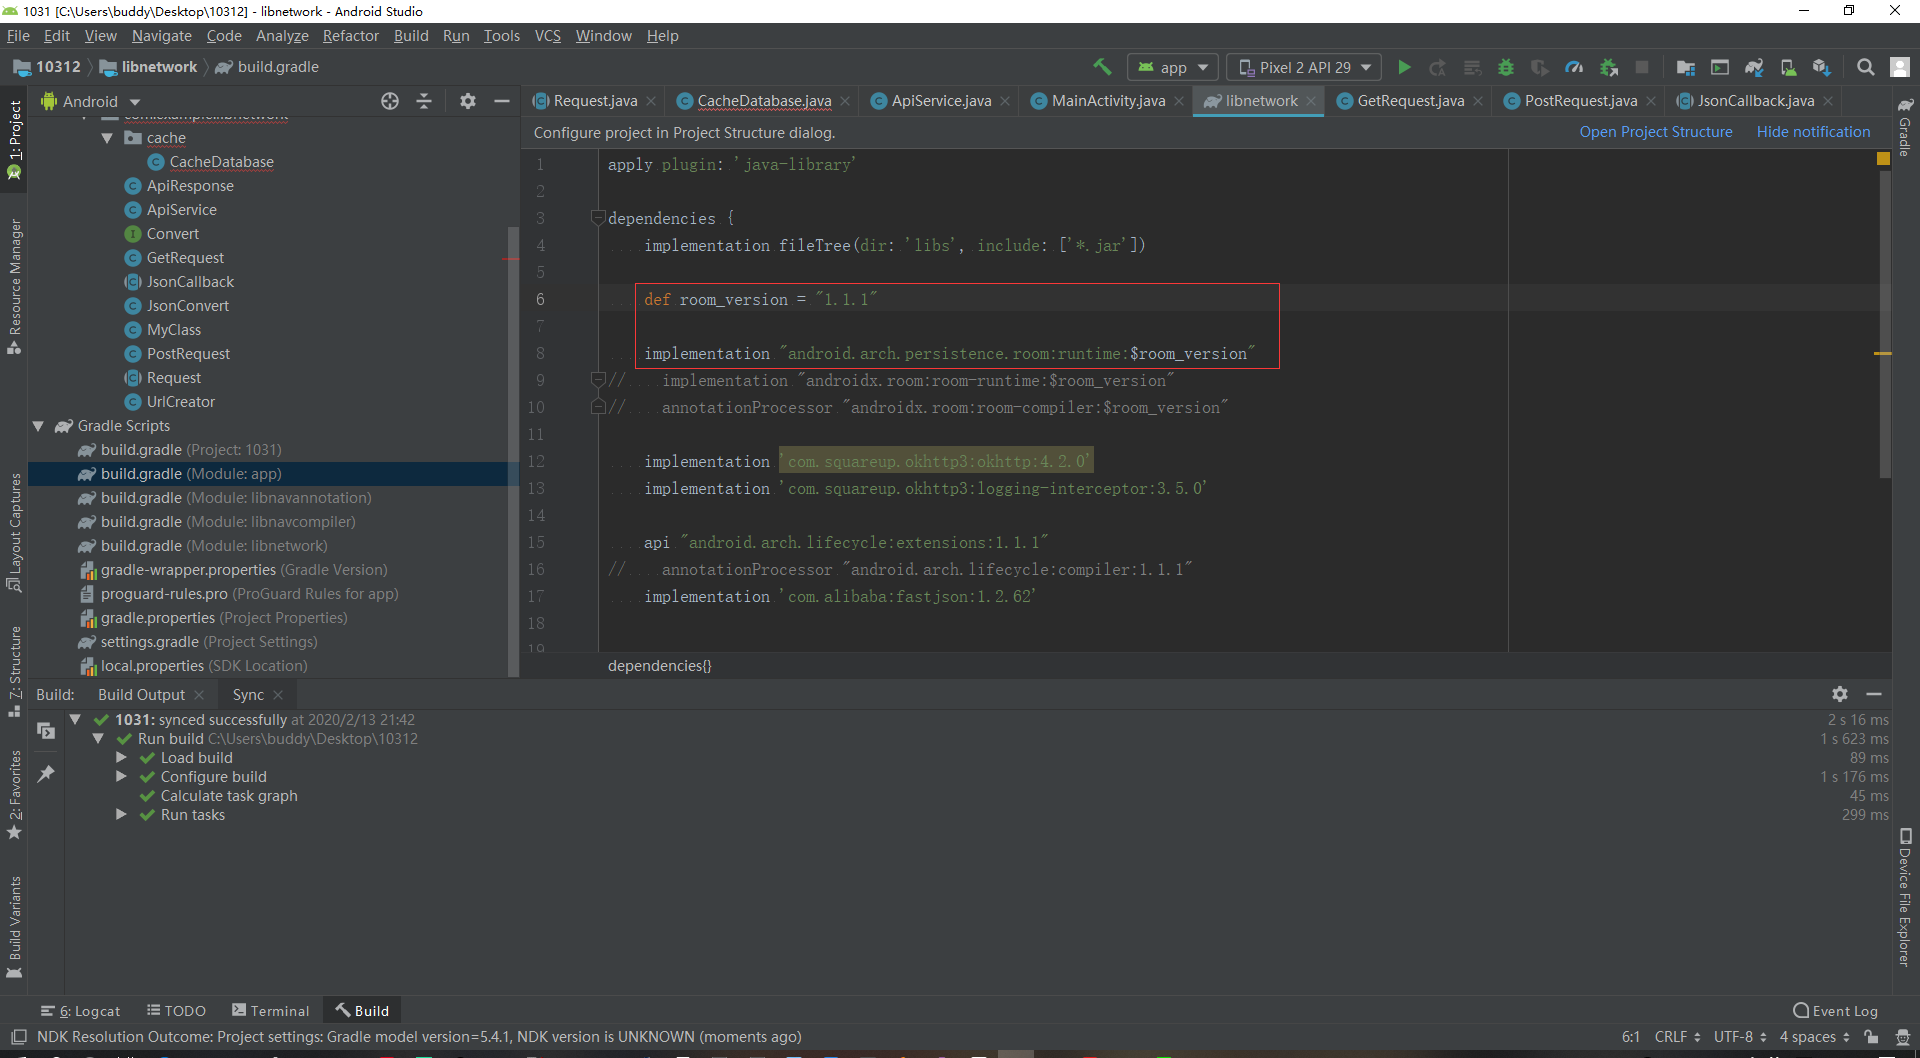Click Collapse All icon in Project panel

(x=424, y=101)
